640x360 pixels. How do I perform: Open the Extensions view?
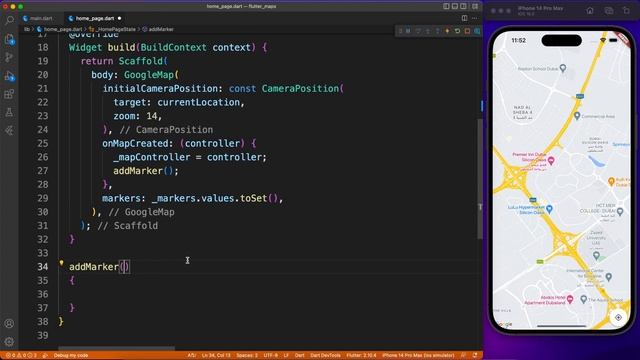point(9,94)
